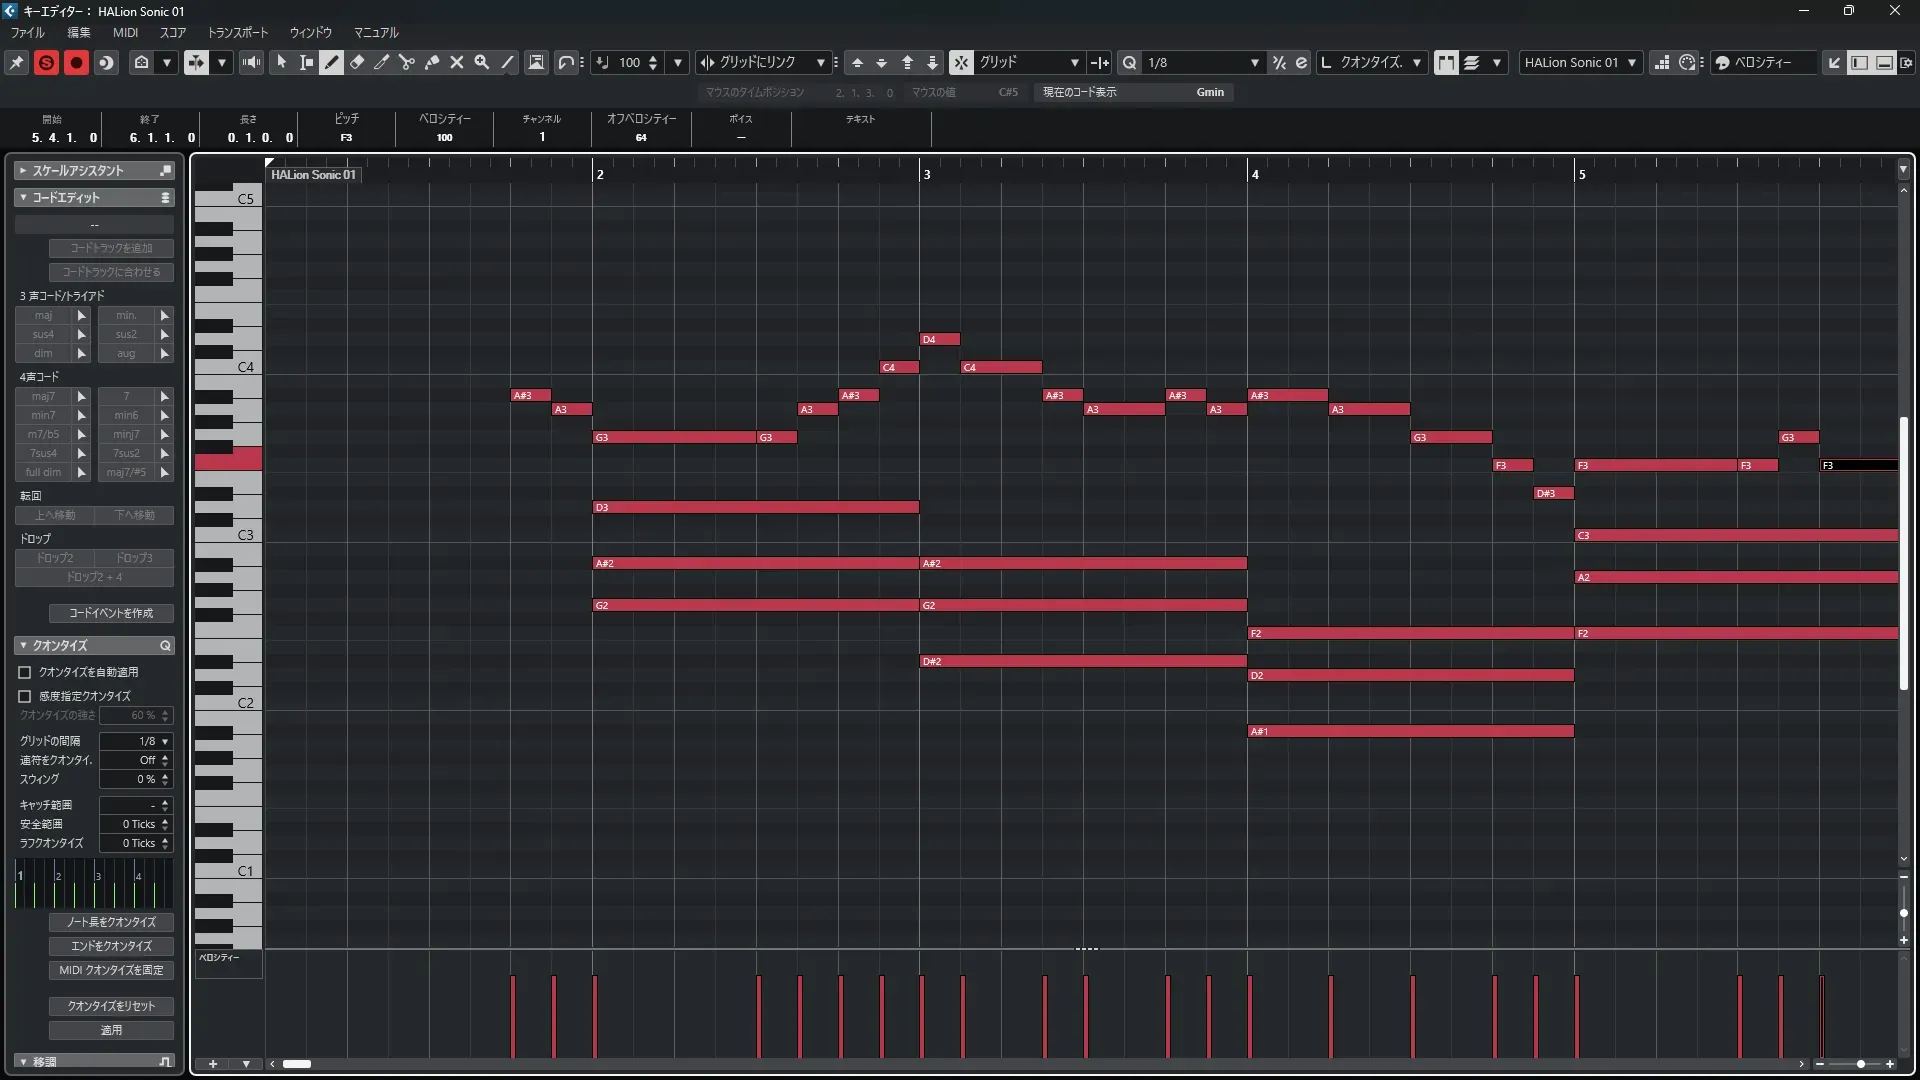
Task: Select the Mute tool X icon
Action: (x=457, y=62)
